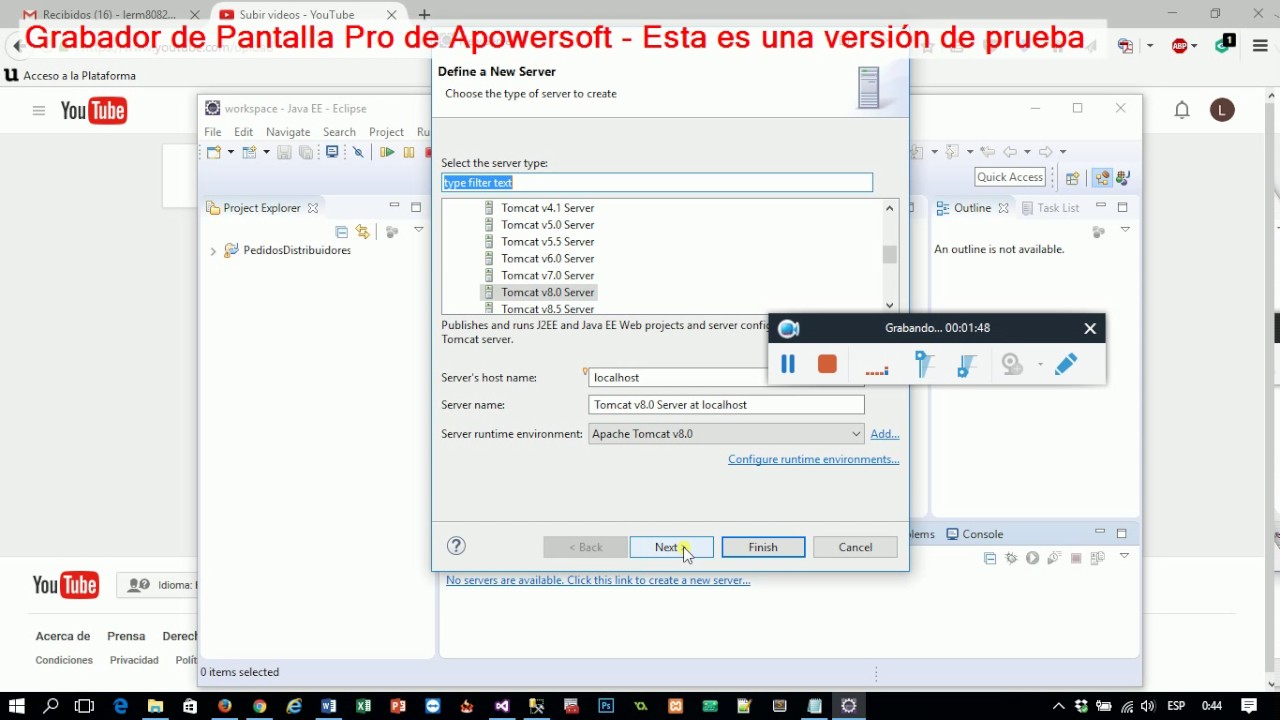Select Tomcat v4.1 Server entry
Image resolution: width=1280 pixels, height=720 pixels.
[x=547, y=208]
